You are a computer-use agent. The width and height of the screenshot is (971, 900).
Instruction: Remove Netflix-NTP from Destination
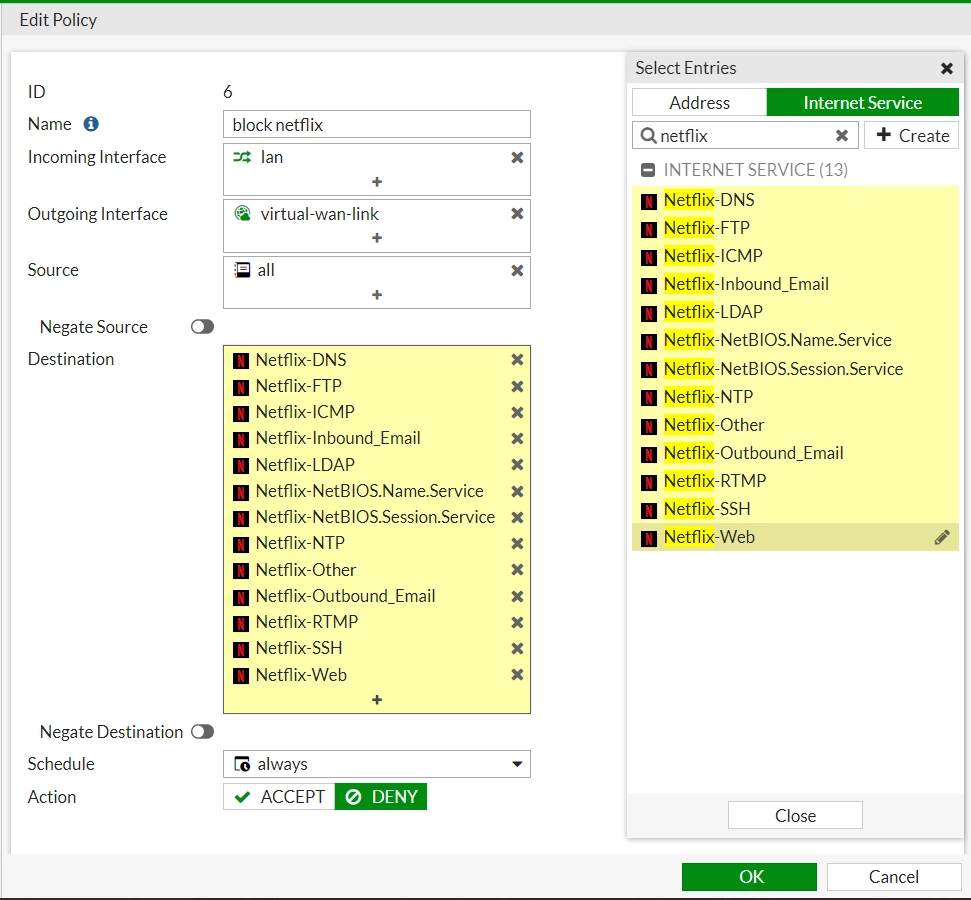click(x=517, y=543)
